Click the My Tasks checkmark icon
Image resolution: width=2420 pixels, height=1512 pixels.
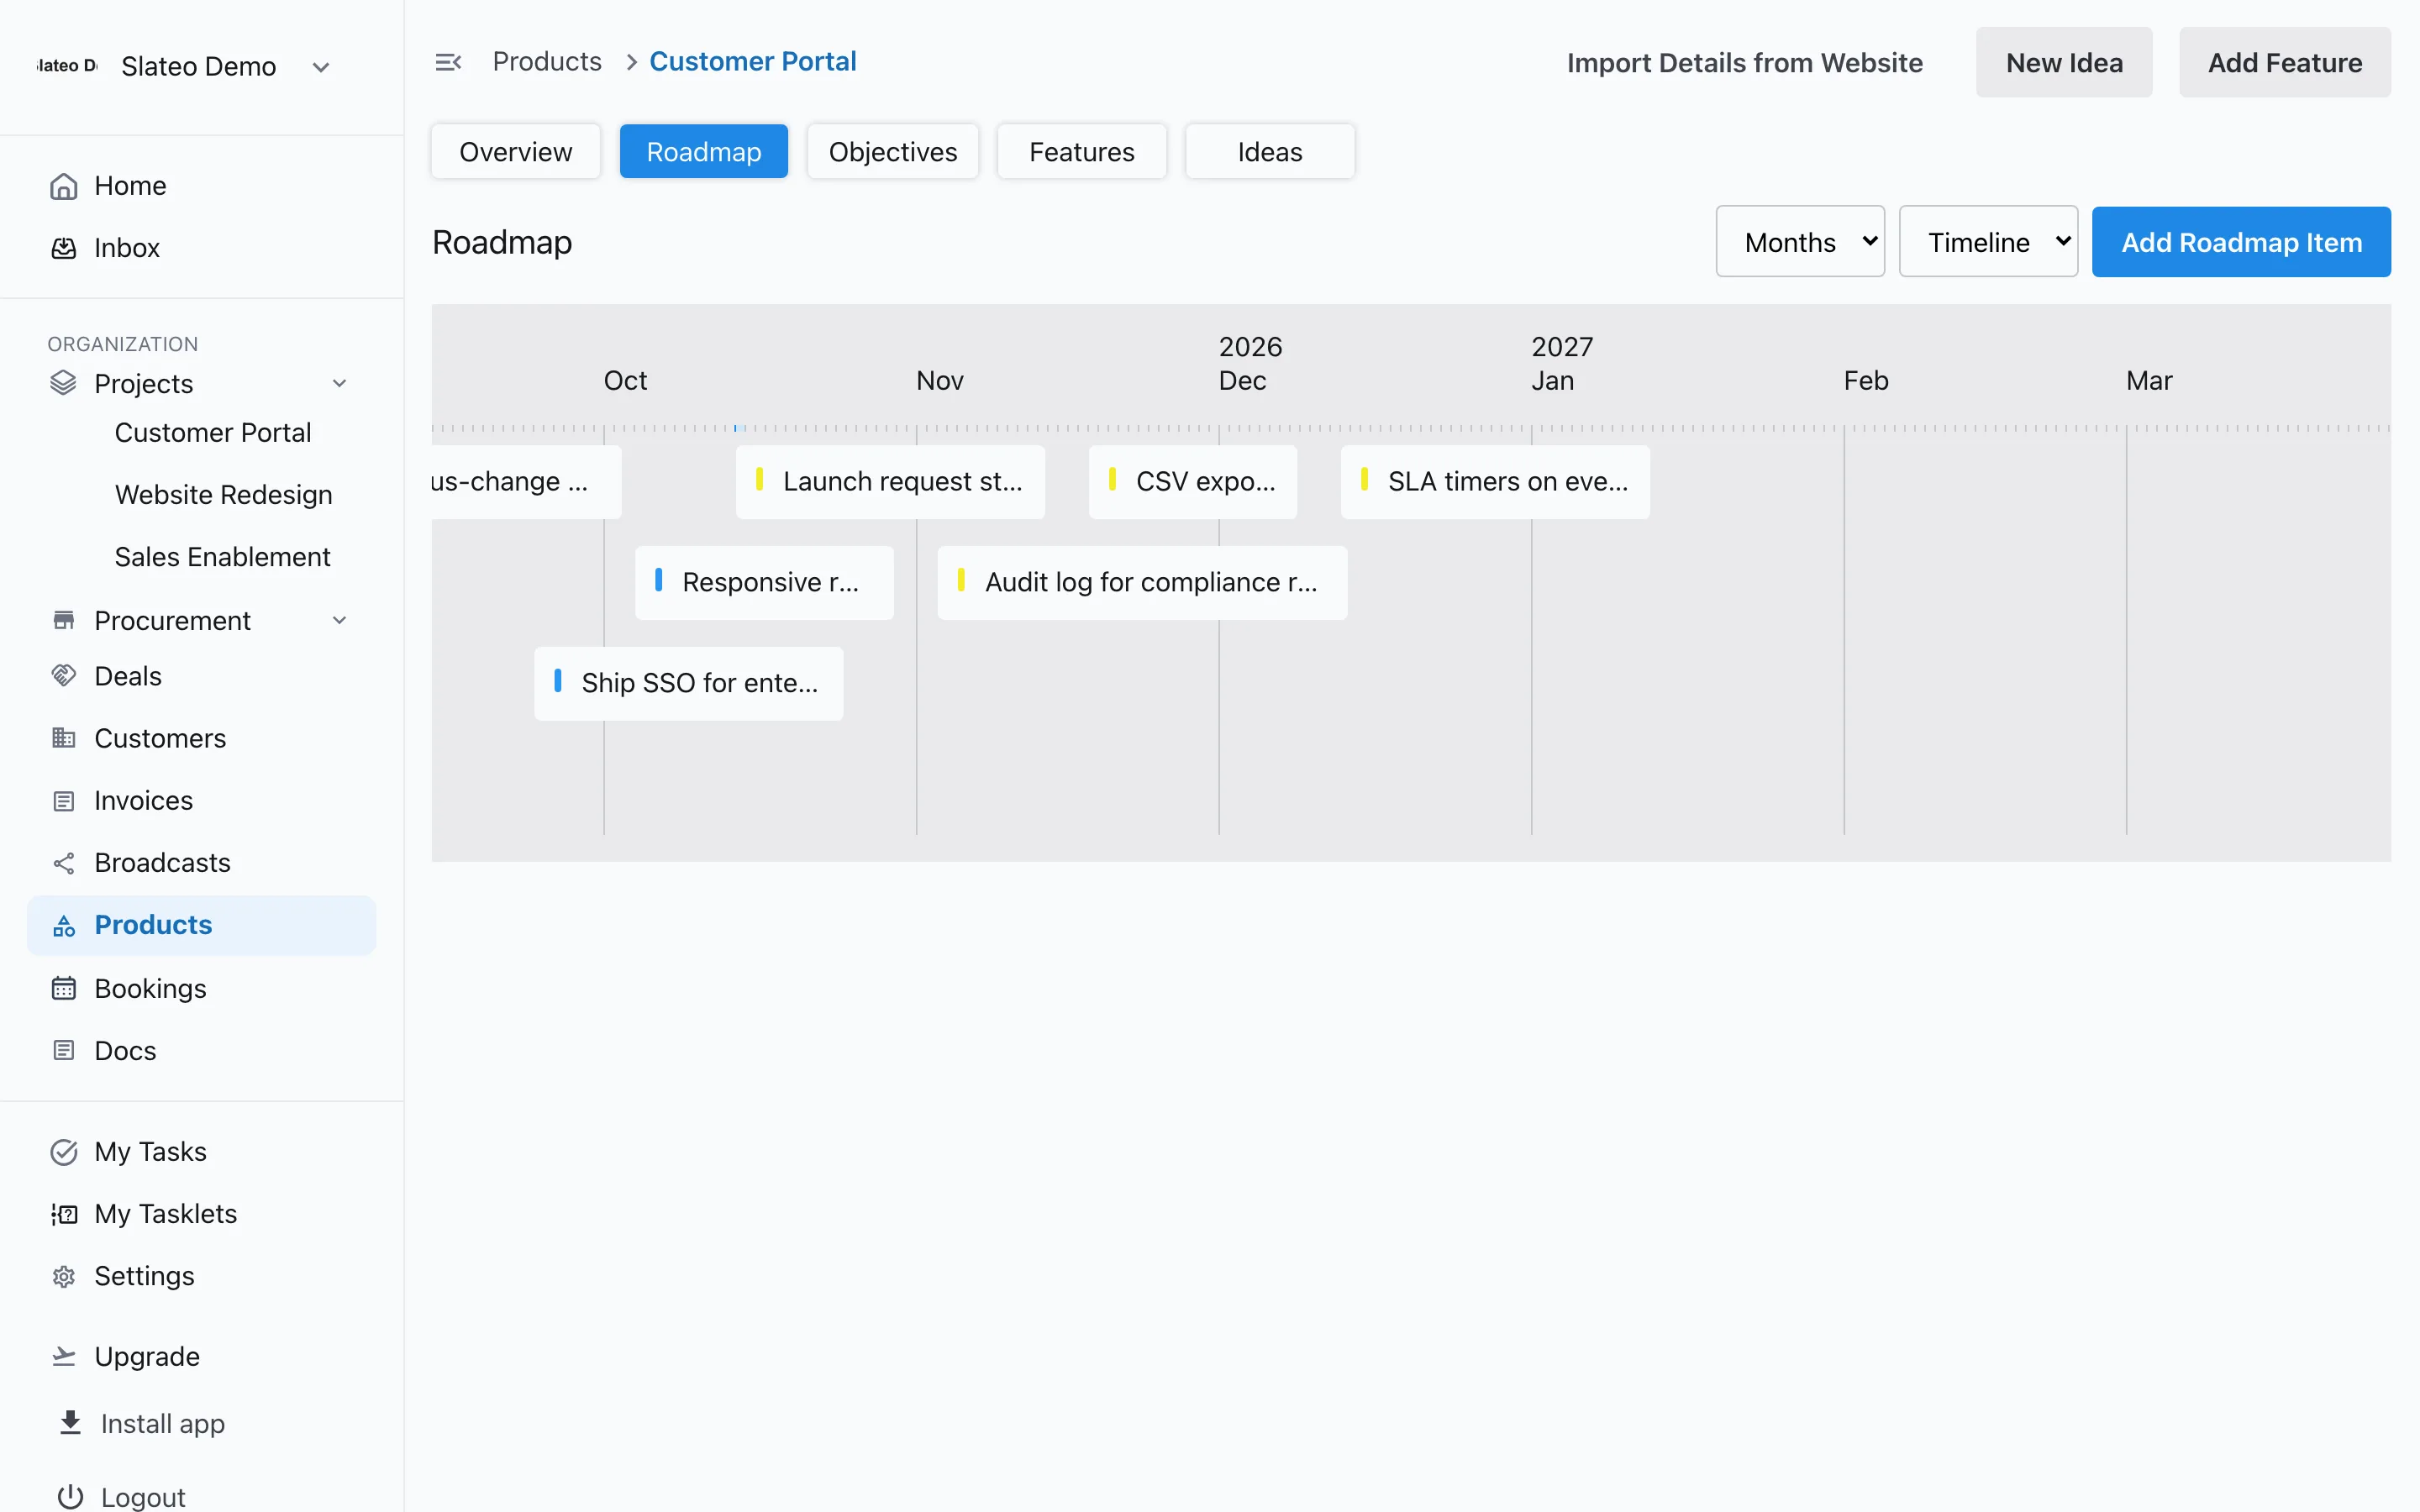coord(64,1152)
